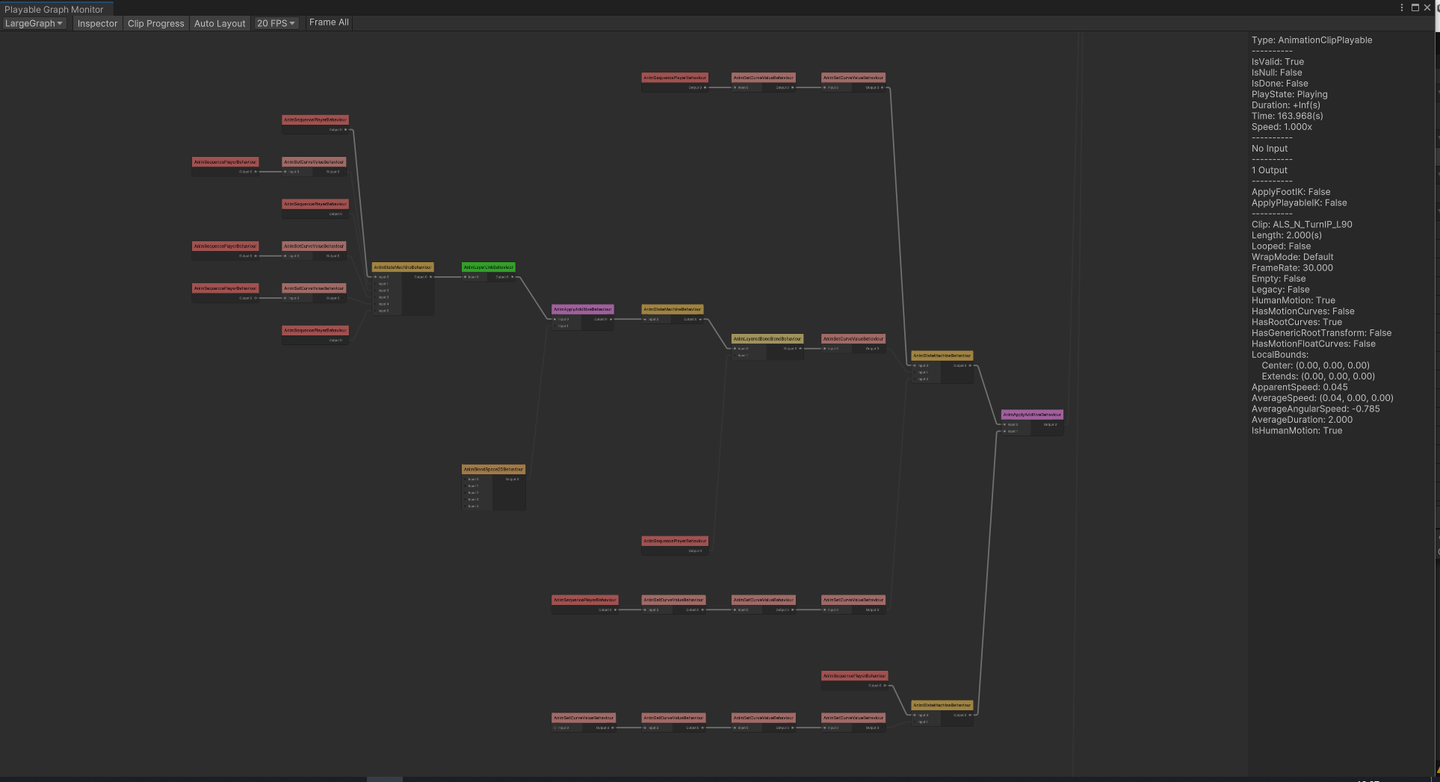Open the window's three-dot options menu
Image resolution: width=1440 pixels, height=782 pixels.
coord(1402,7)
